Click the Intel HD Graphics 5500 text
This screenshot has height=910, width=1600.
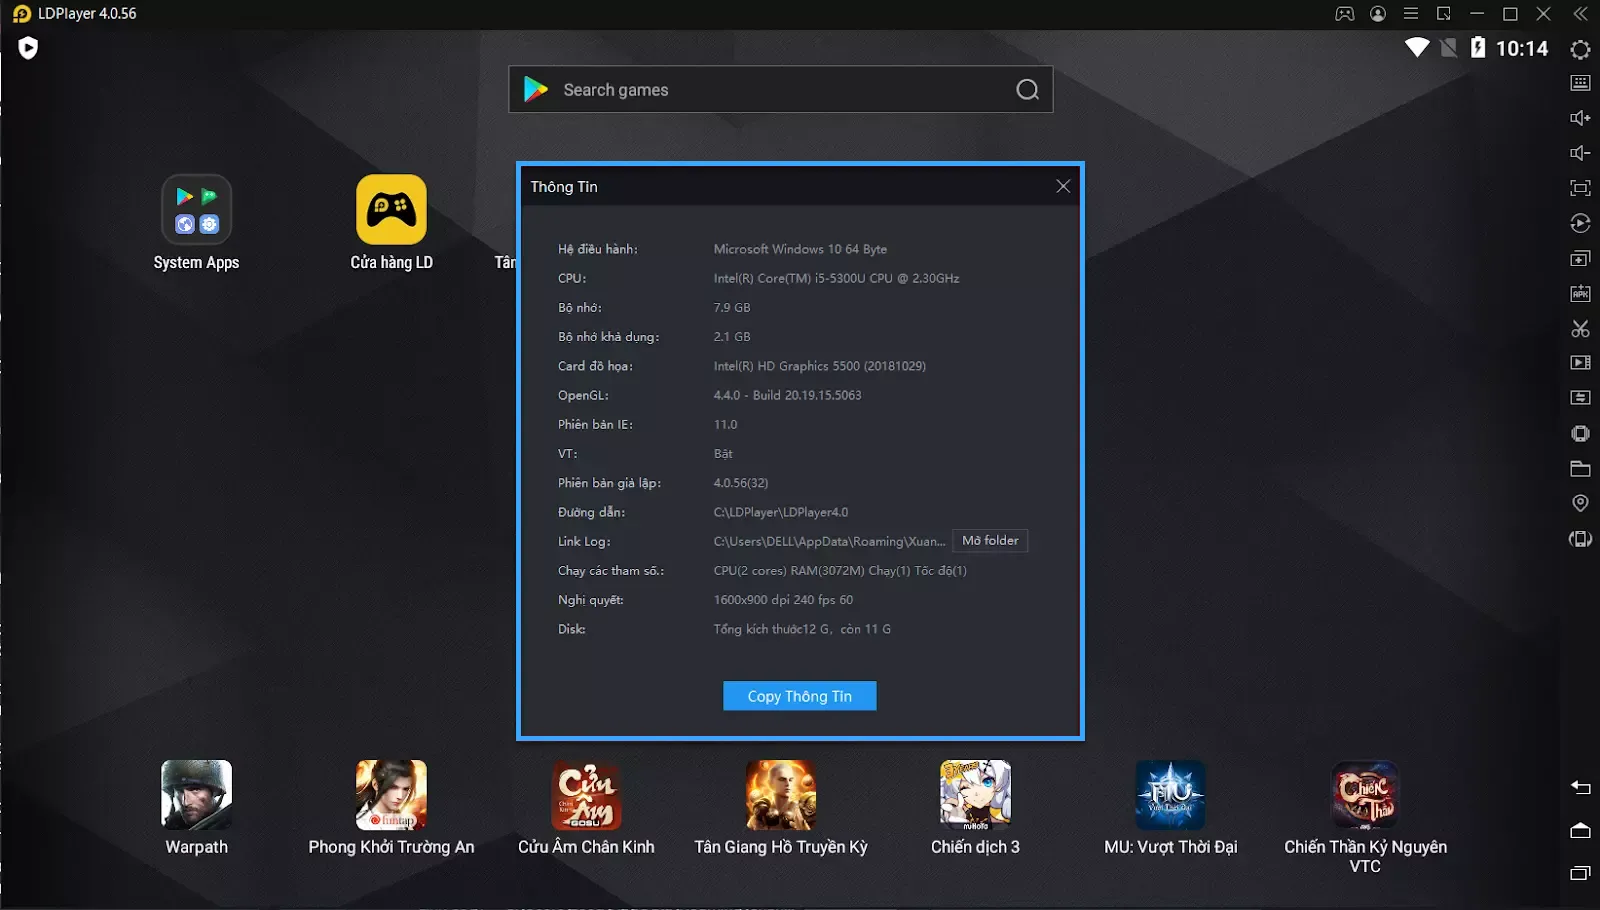820,366
